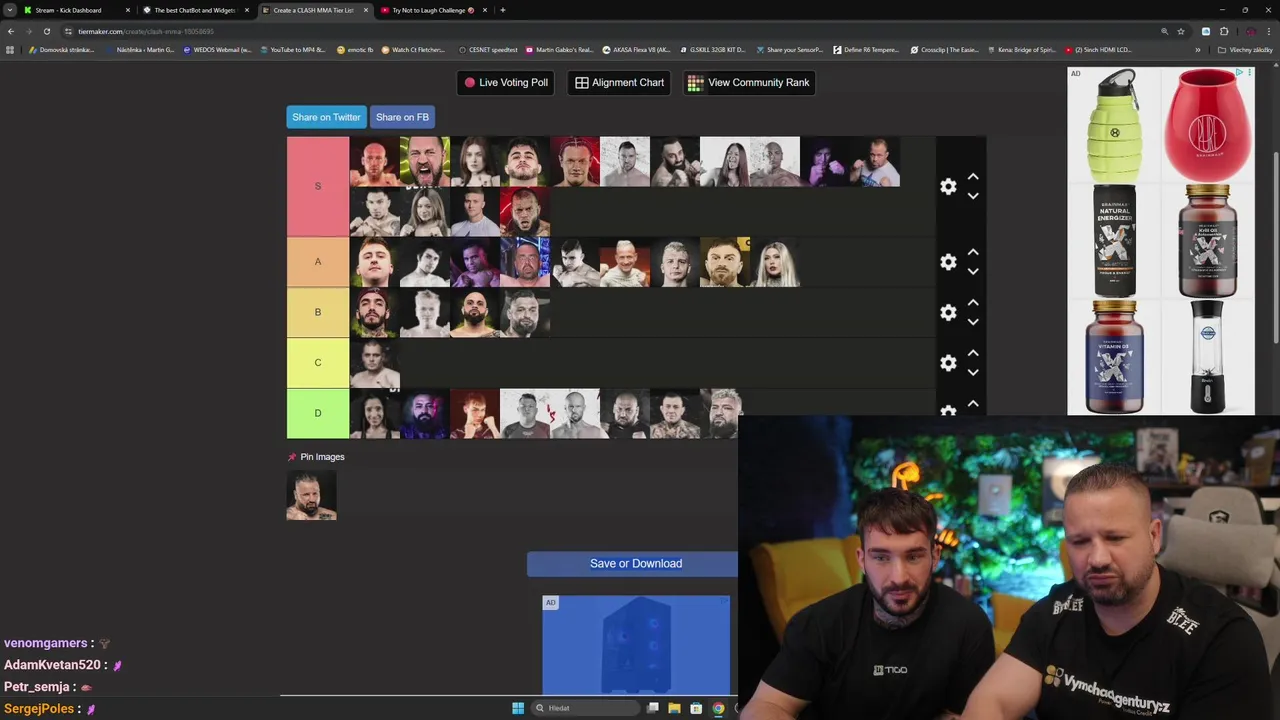Open the Windows Start menu
1280x720 pixels.
click(518, 708)
